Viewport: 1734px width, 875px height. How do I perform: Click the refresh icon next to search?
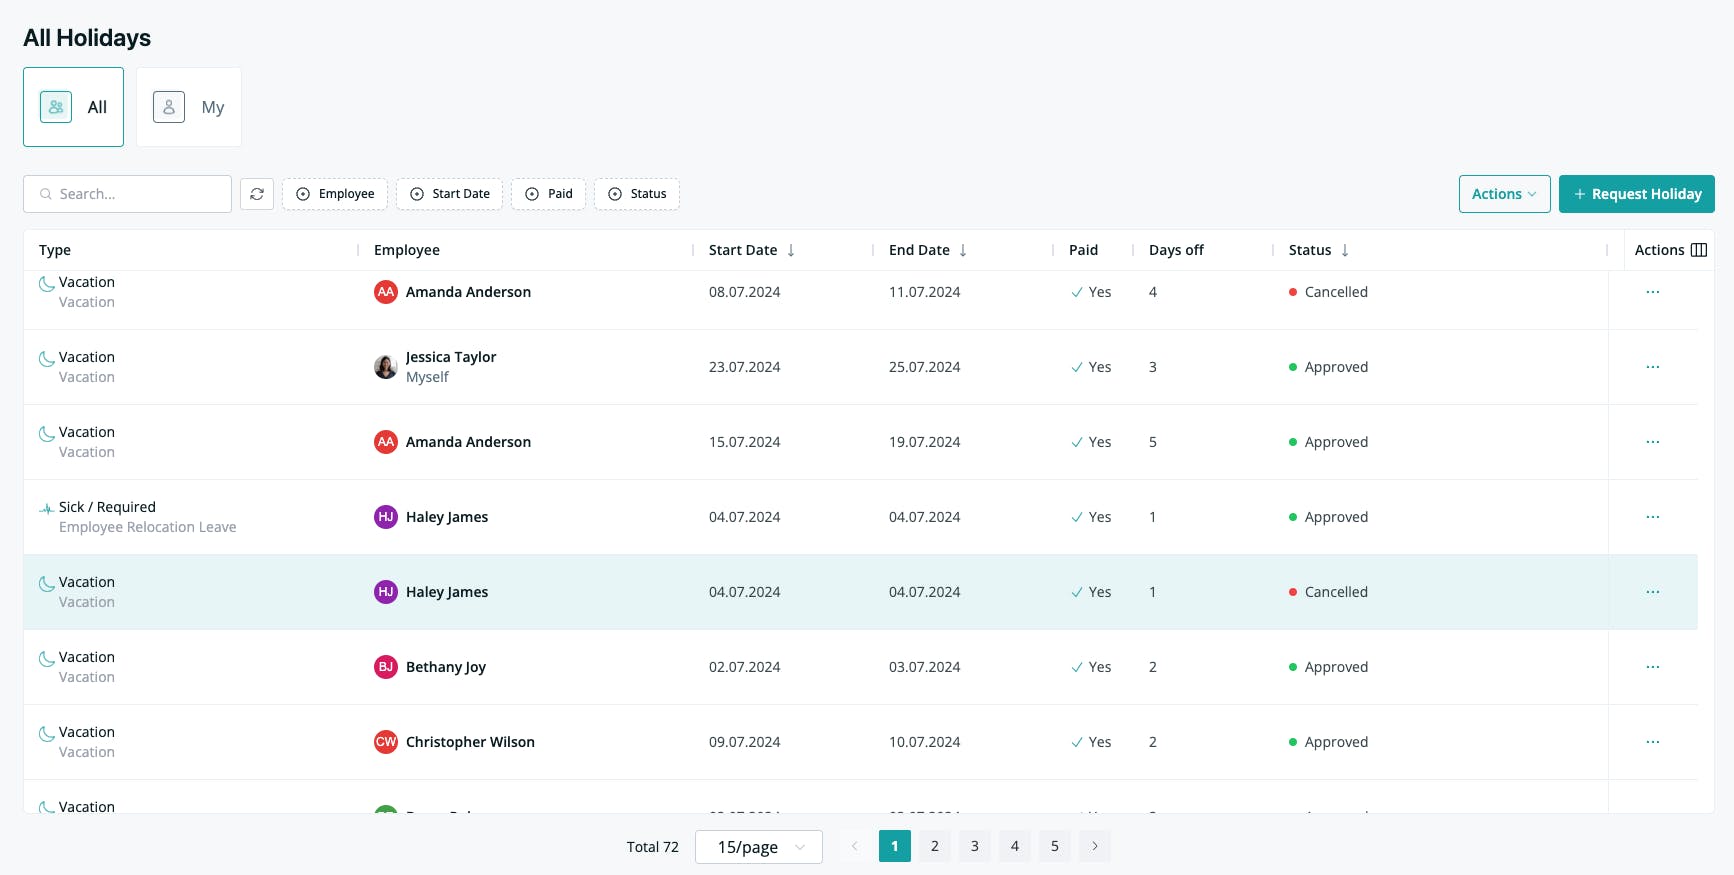pyautogui.click(x=257, y=194)
